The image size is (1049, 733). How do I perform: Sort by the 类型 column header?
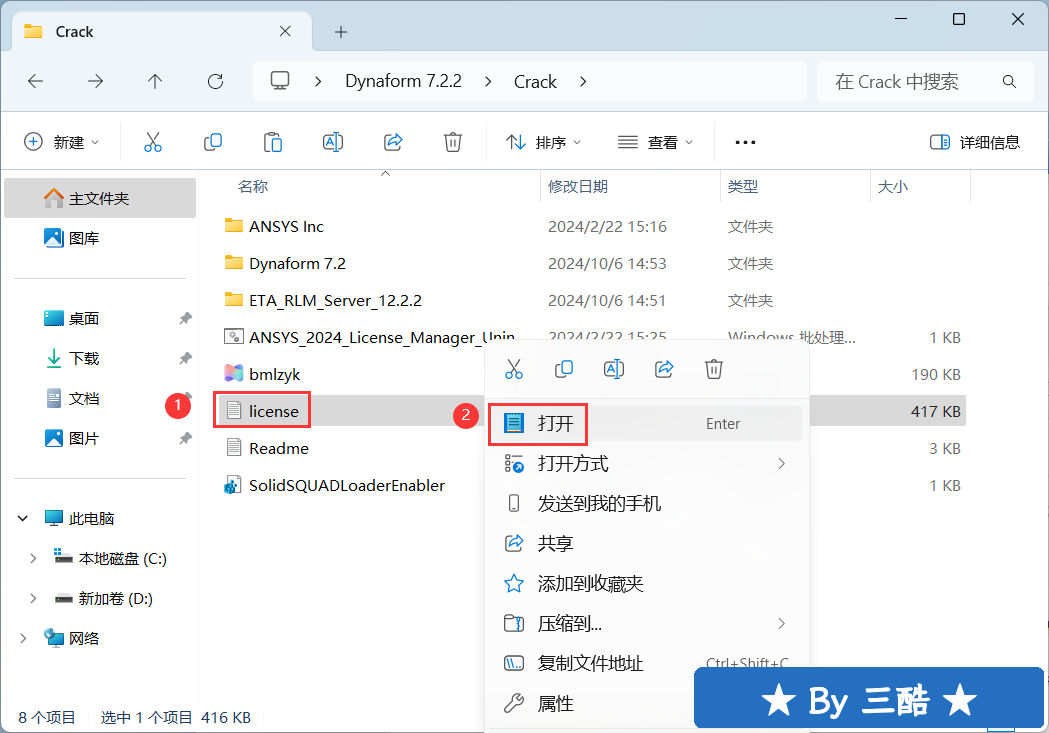743,187
